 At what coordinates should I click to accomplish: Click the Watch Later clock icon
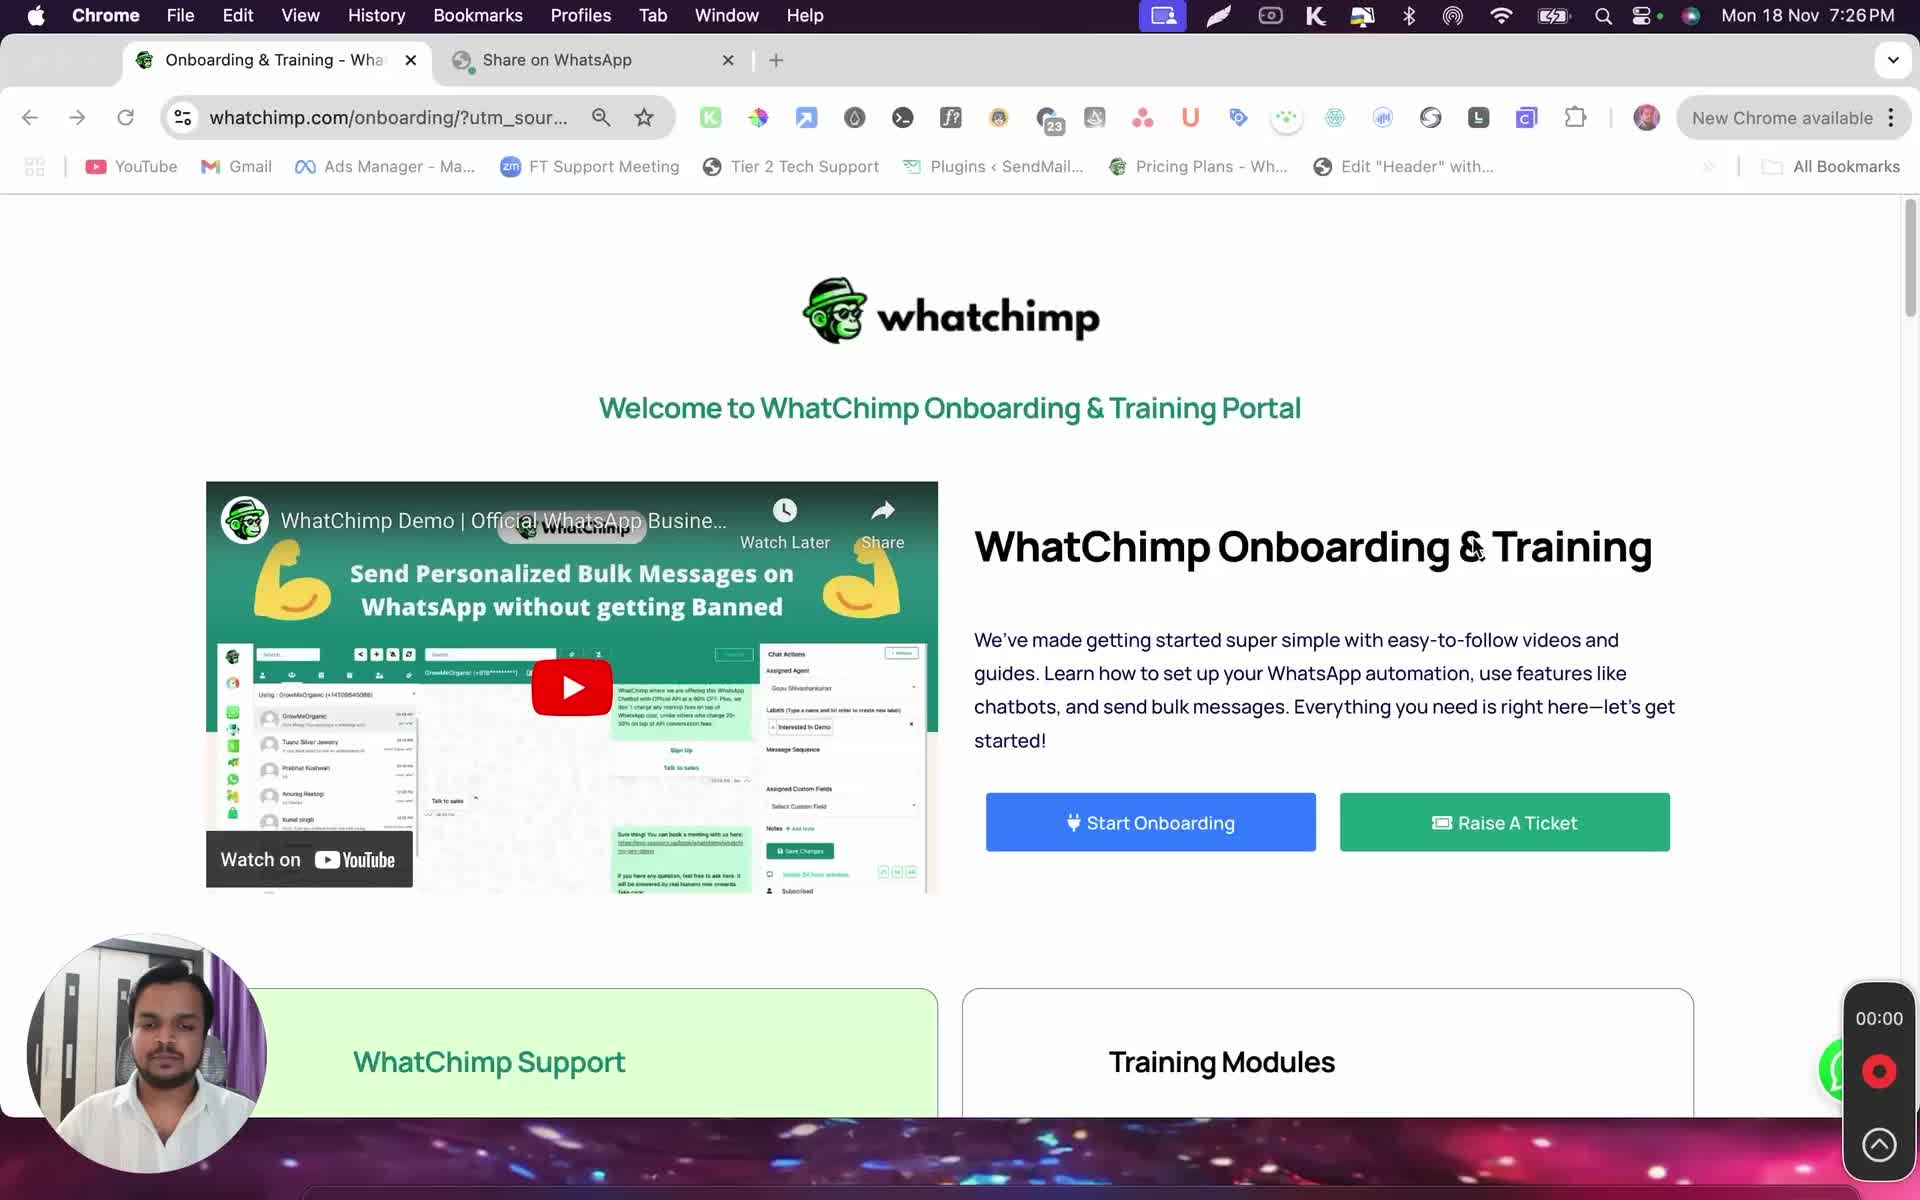point(785,511)
